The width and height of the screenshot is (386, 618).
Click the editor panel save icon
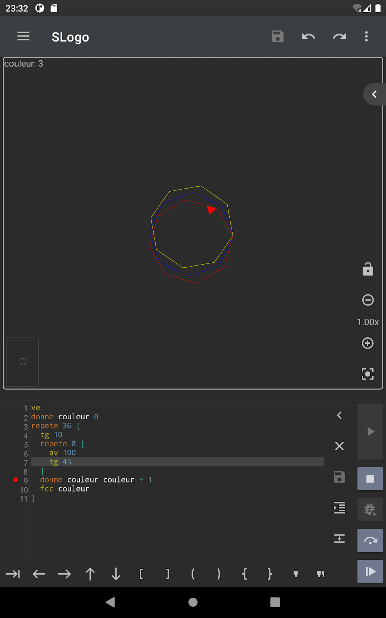(339, 477)
